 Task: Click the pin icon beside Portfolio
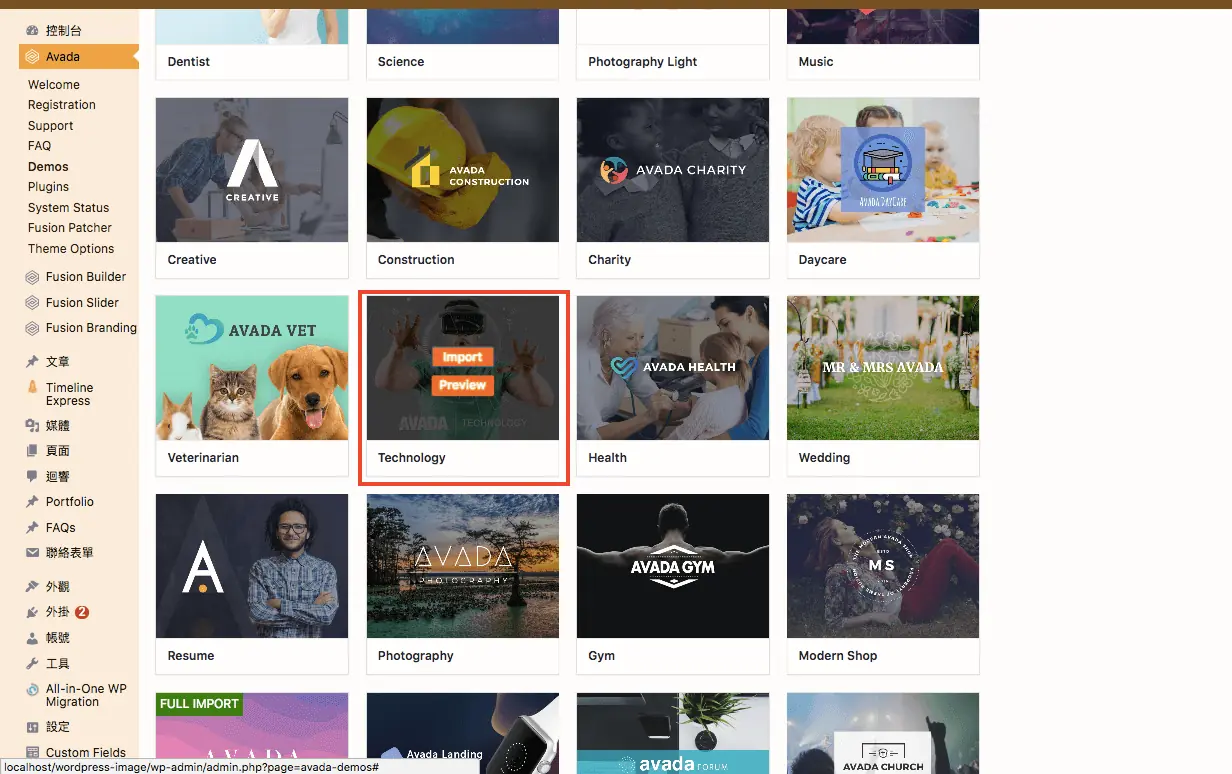(33, 502)
